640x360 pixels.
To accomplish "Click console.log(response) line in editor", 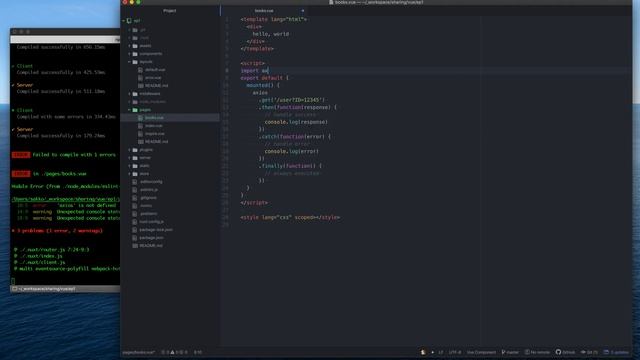I will [x=296, y=122].
